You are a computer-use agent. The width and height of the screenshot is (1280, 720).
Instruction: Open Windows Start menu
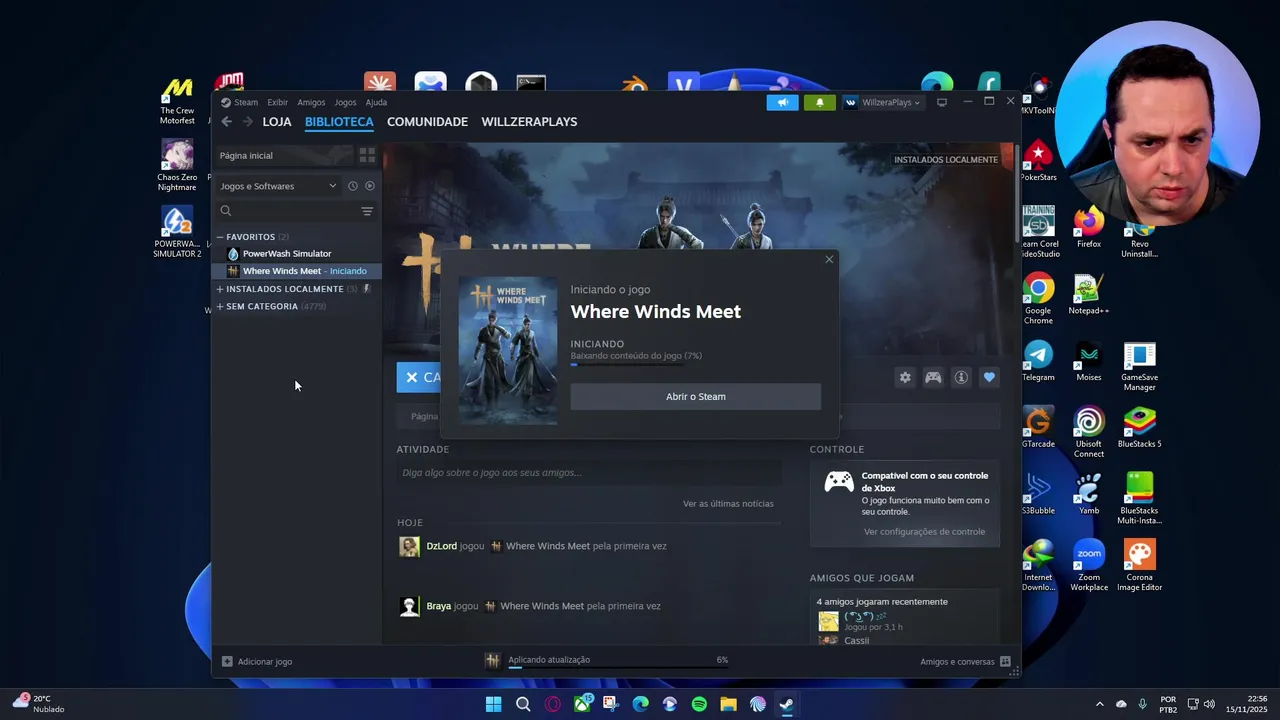tap(493, 704)
